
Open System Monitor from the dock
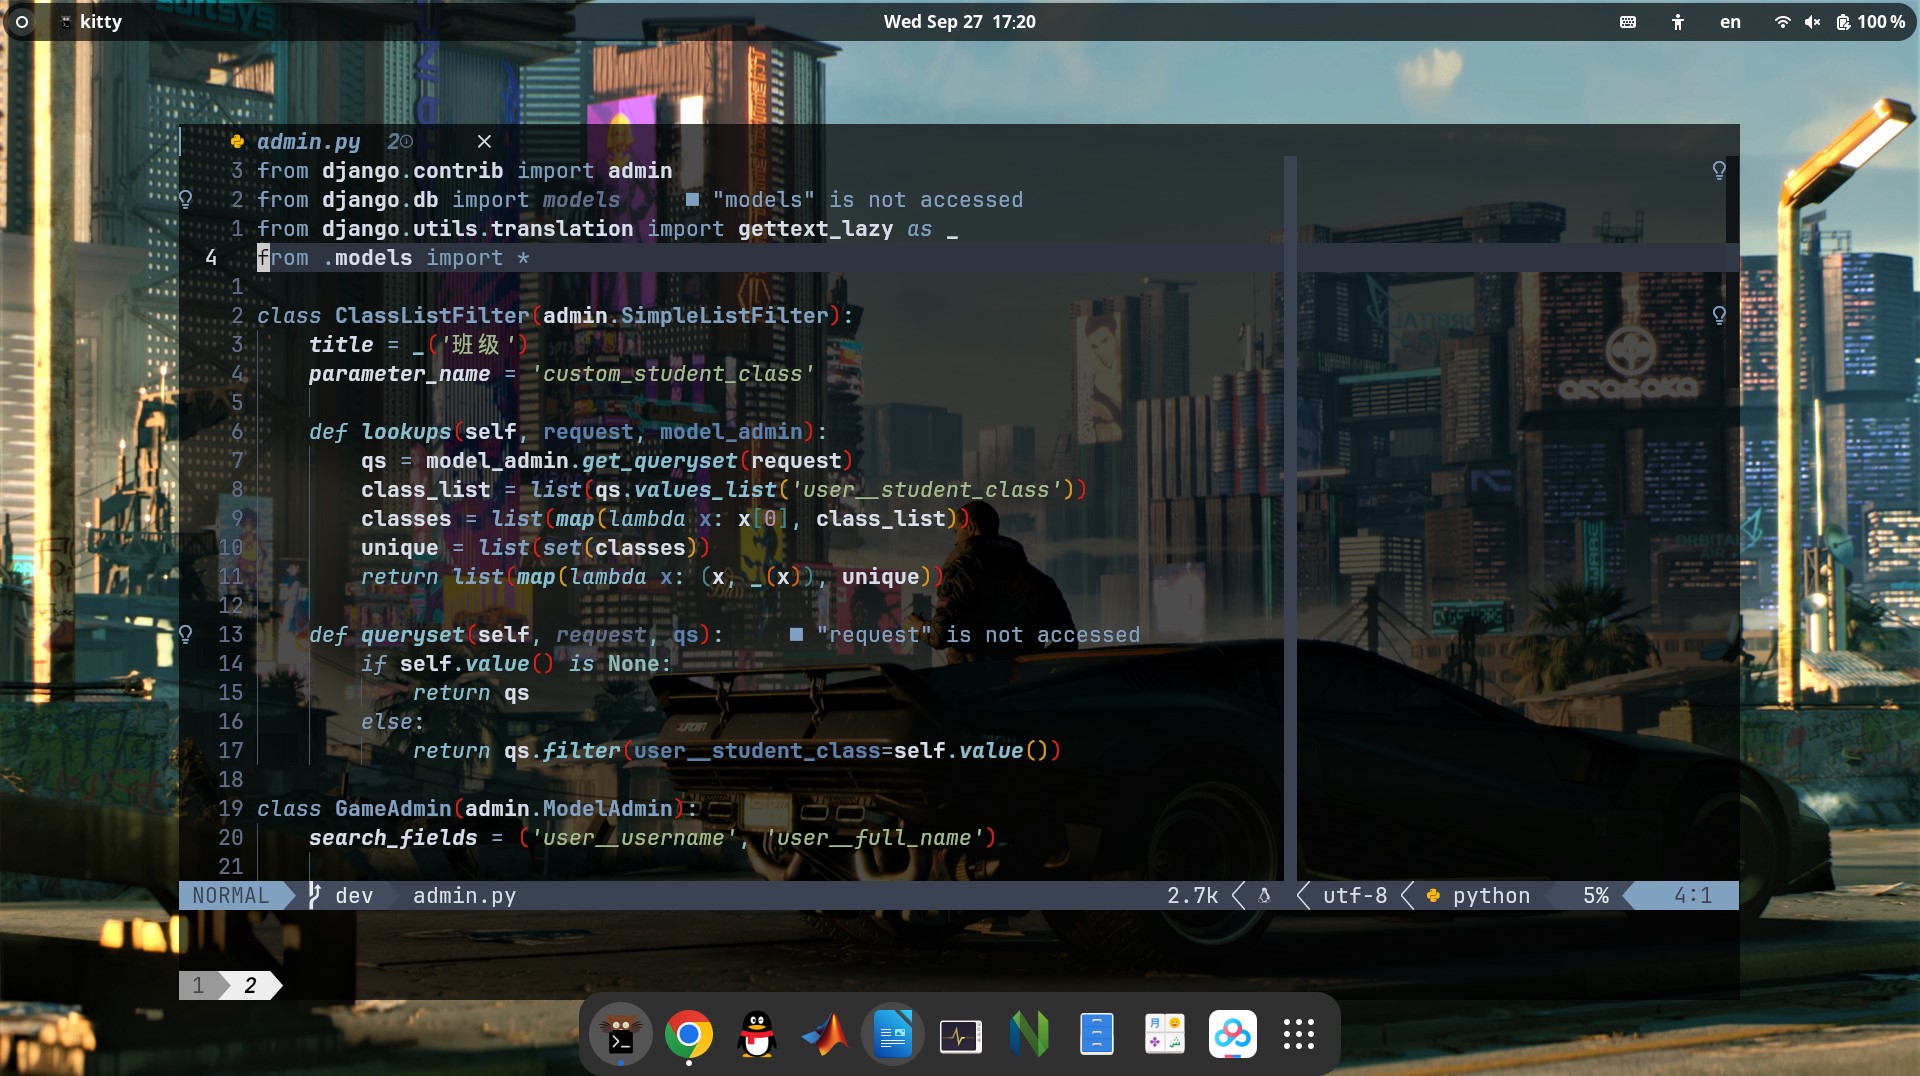click(x=961, y=1036)
